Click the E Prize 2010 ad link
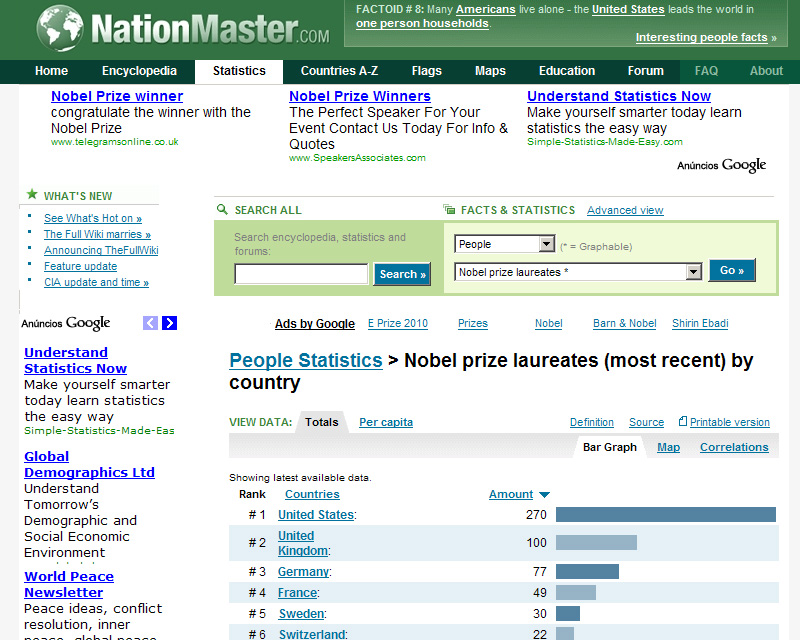The width and height of the screenshot is (800, 640). 398,323
